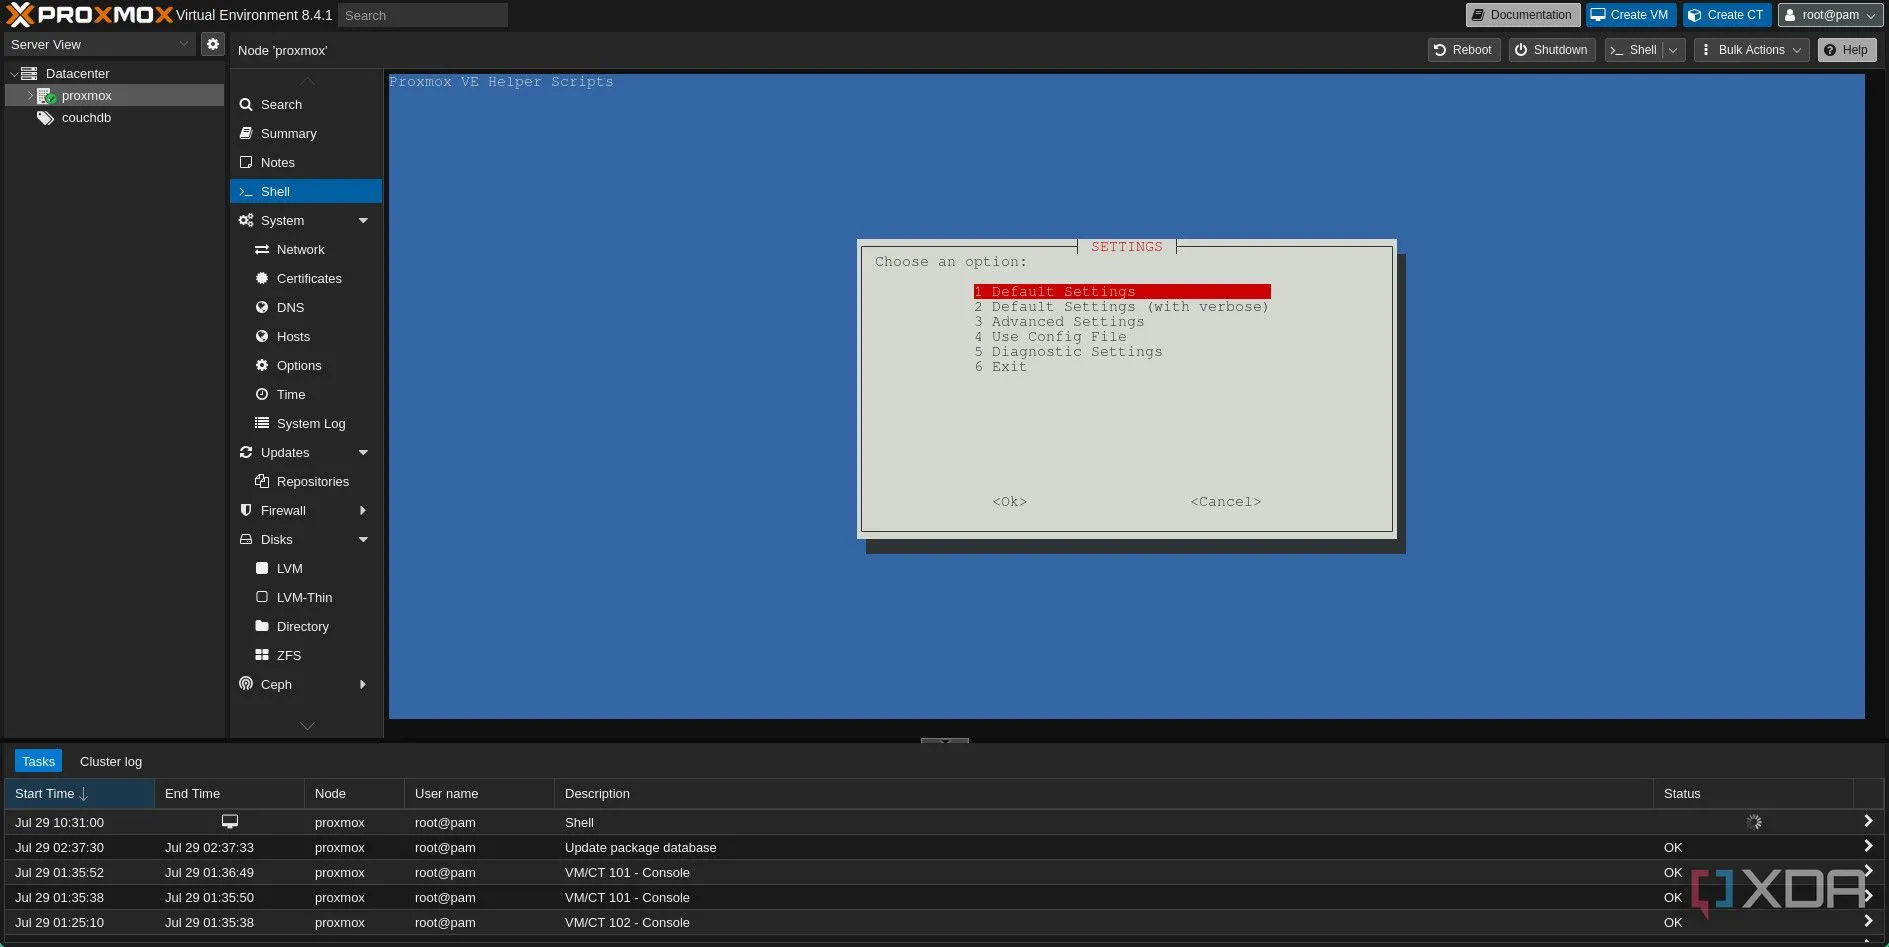Expand the proxmox node tree arrow

tap(30, 96)
